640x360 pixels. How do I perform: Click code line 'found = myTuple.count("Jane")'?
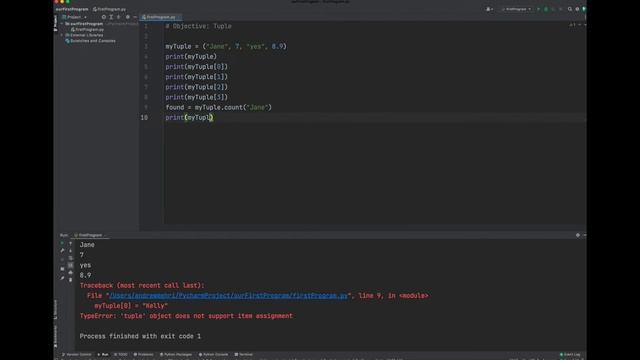pos(218,107)
